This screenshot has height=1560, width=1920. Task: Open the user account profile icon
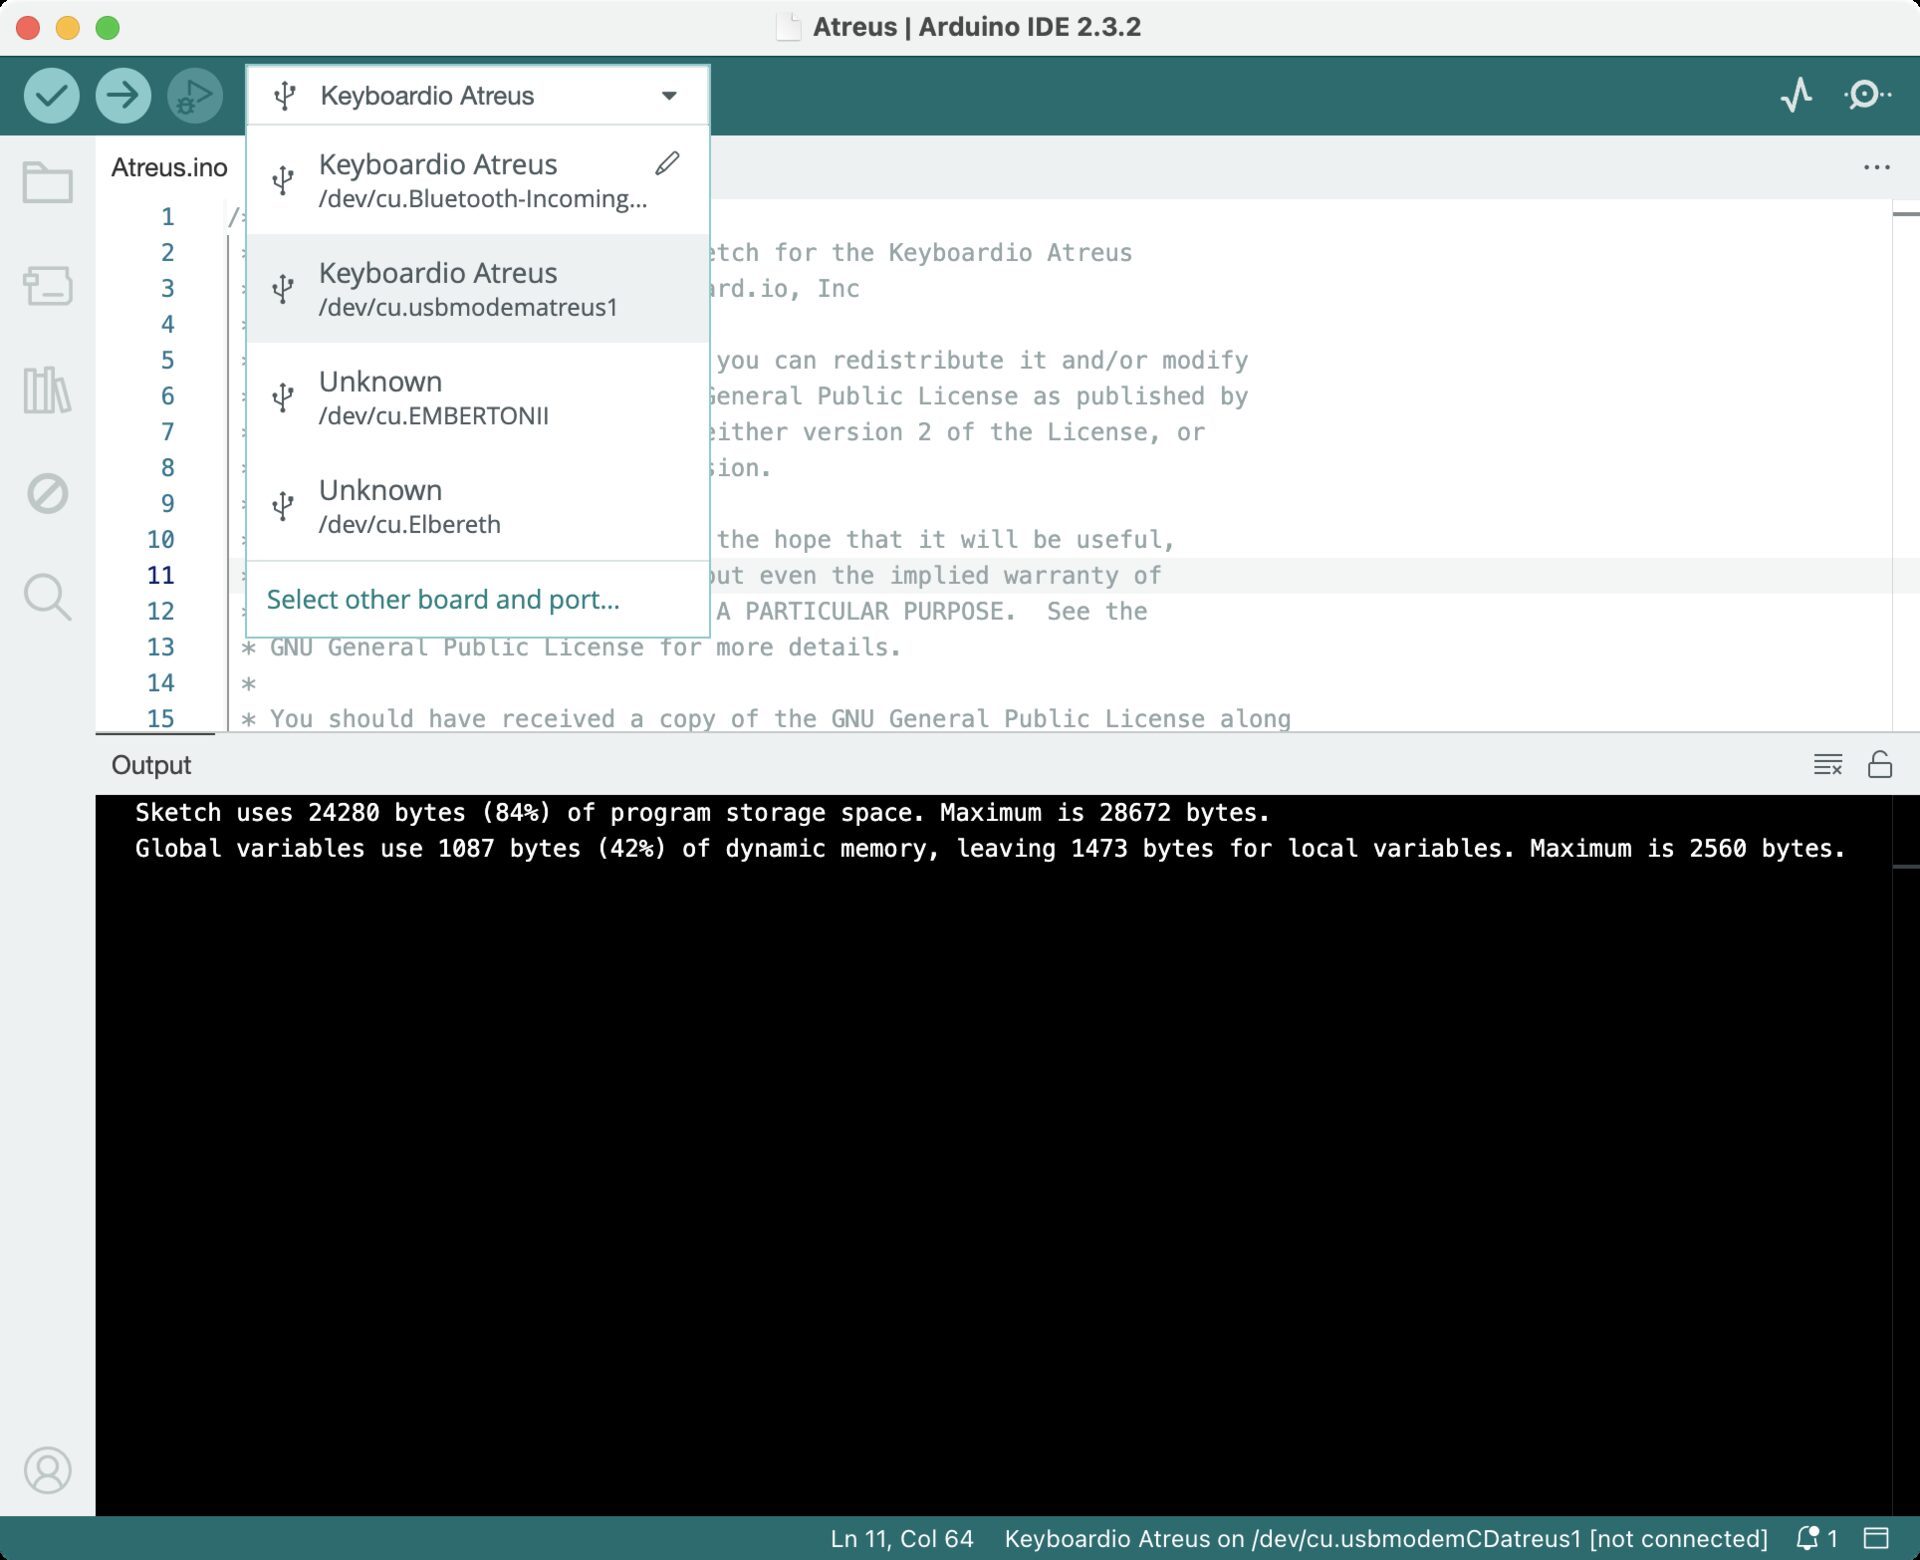coord(47,1471)
